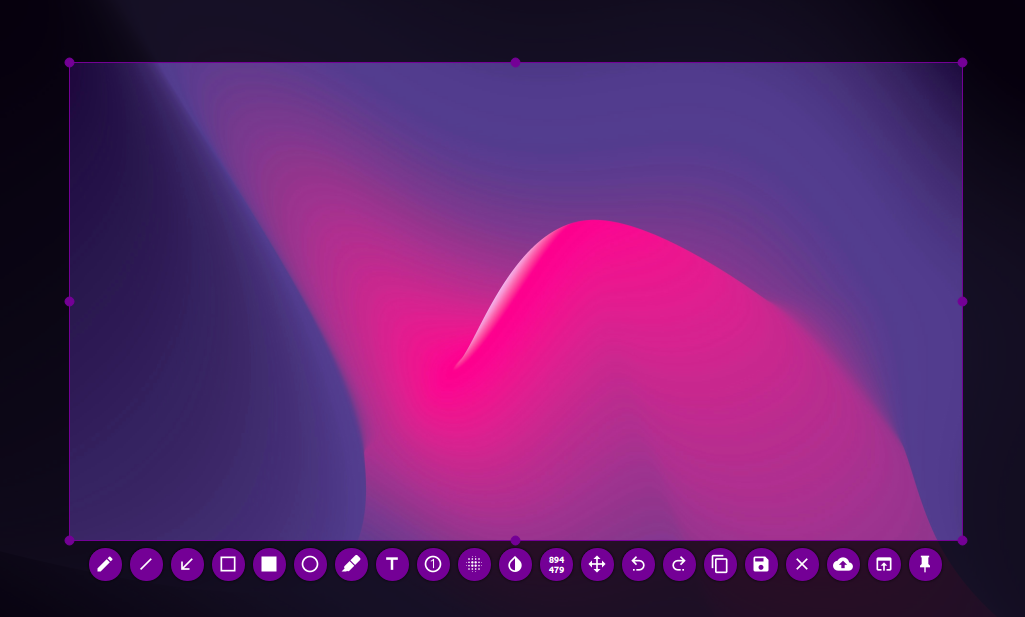
Task: Redo the last undone modification
Action: (679, 564)
